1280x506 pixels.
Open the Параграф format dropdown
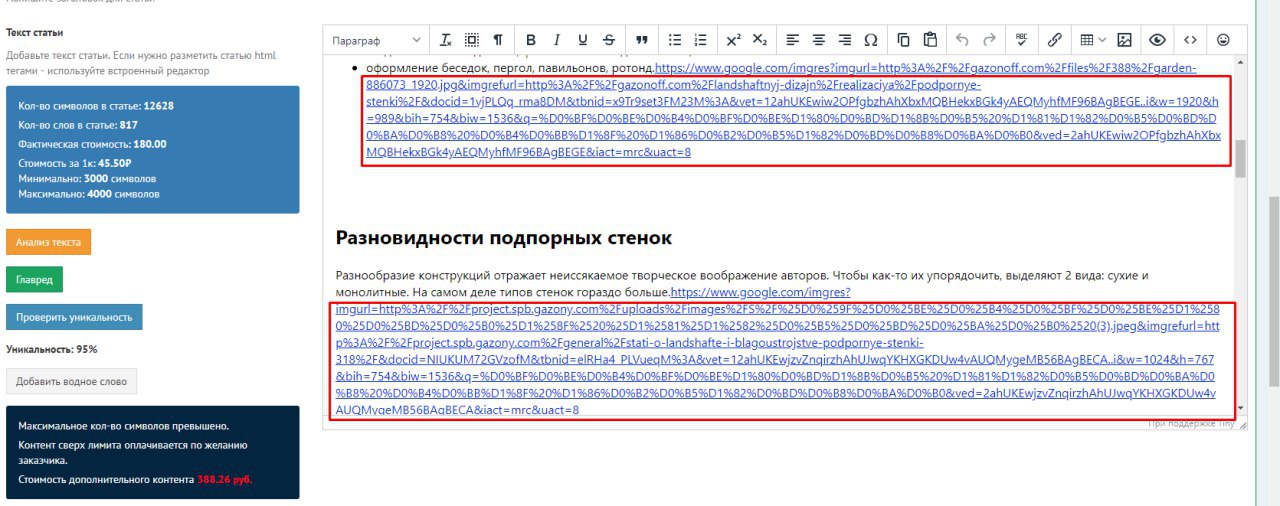377,40
